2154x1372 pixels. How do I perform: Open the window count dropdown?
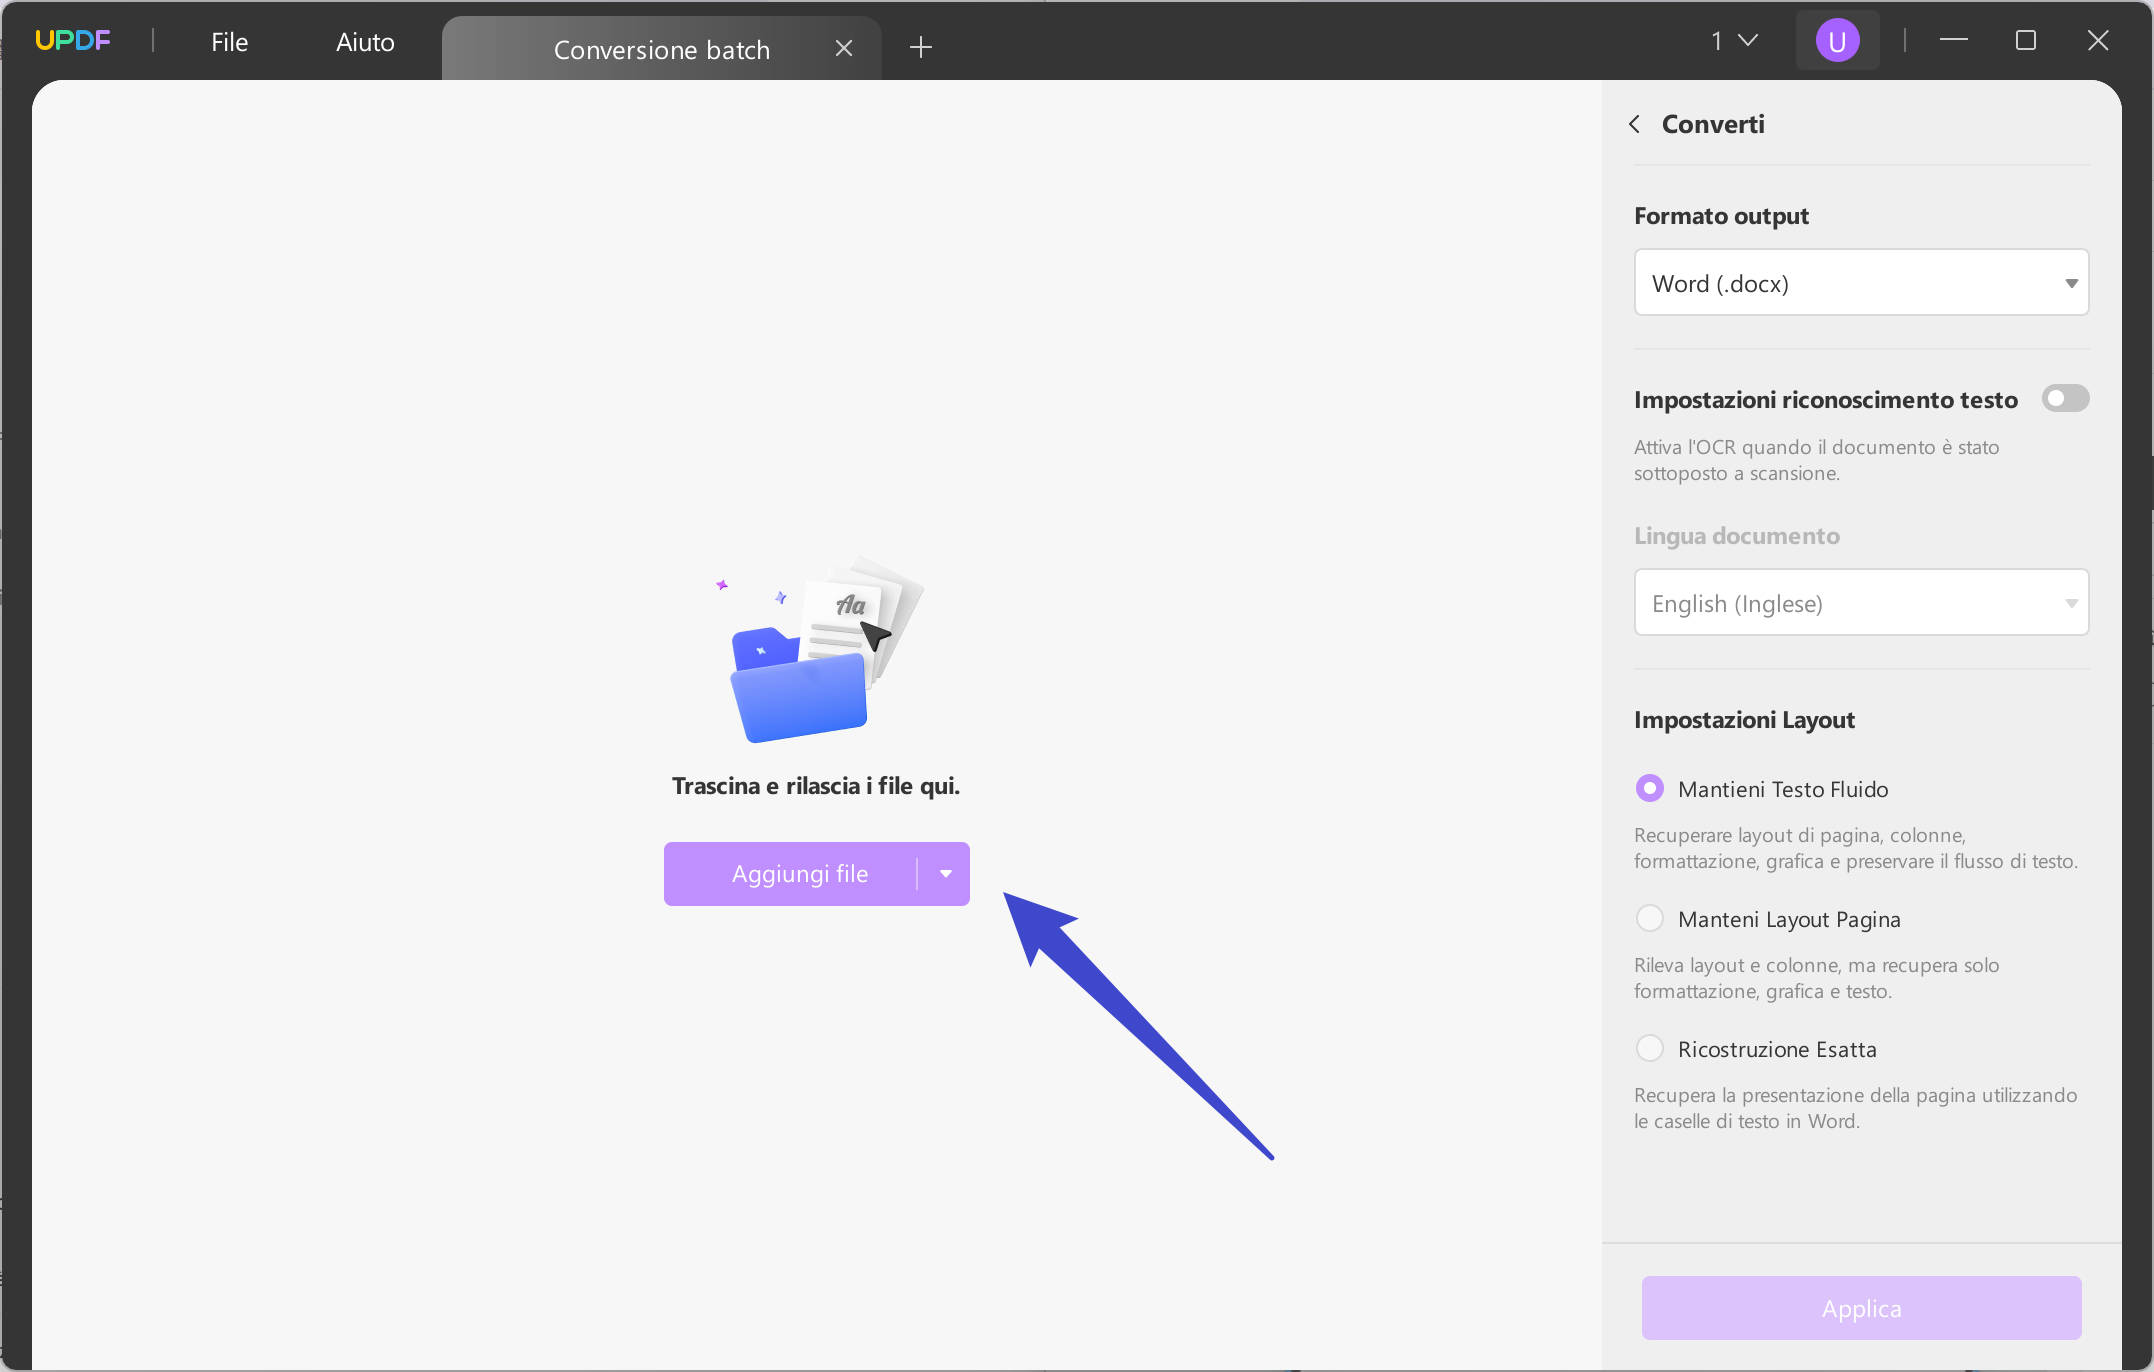(1734, 41)
